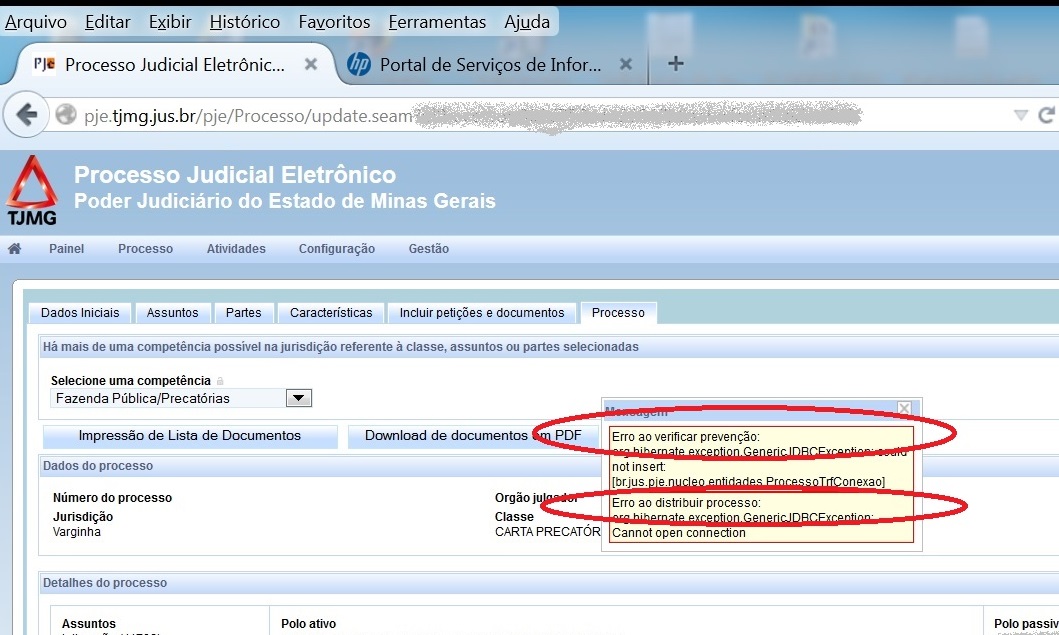Select Painel in the PJe navigation bar

66,249
